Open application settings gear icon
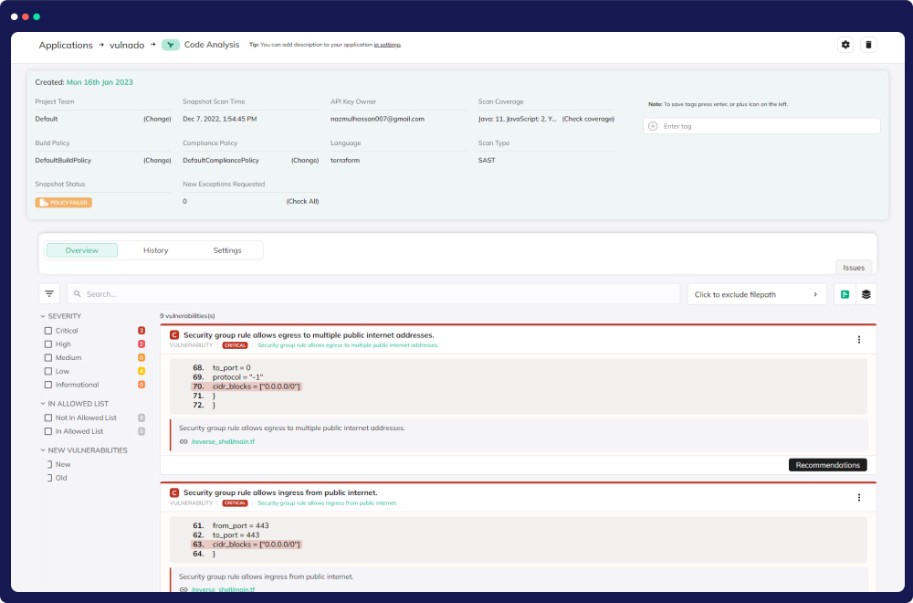This screenshot has height=603, width=913. pyautogui.click(x=845, y=45)
